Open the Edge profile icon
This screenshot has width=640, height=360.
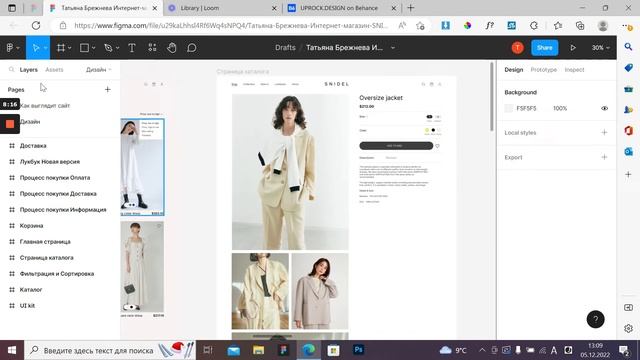603,25
